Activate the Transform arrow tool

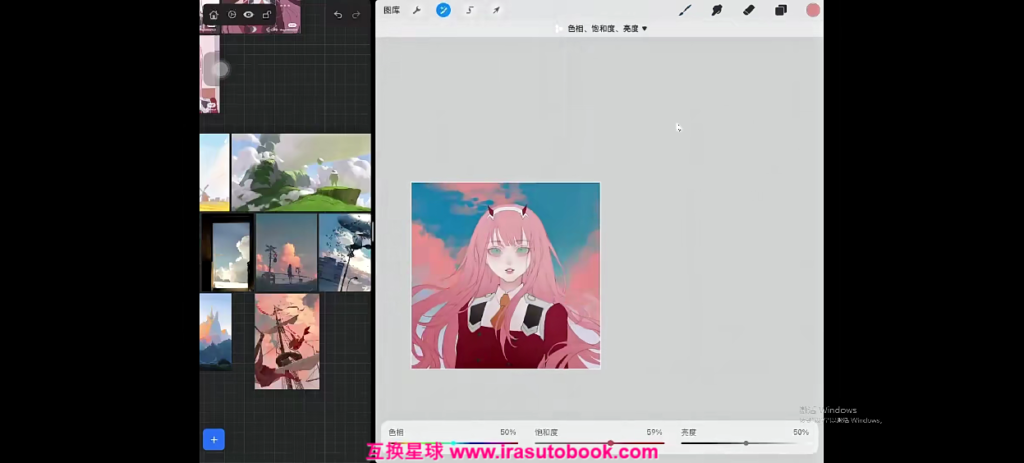tap(496, 10)
